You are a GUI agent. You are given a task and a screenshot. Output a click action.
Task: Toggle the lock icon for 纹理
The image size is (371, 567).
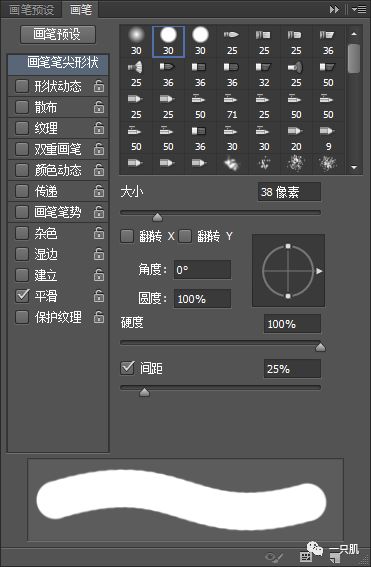pos(99,128)
